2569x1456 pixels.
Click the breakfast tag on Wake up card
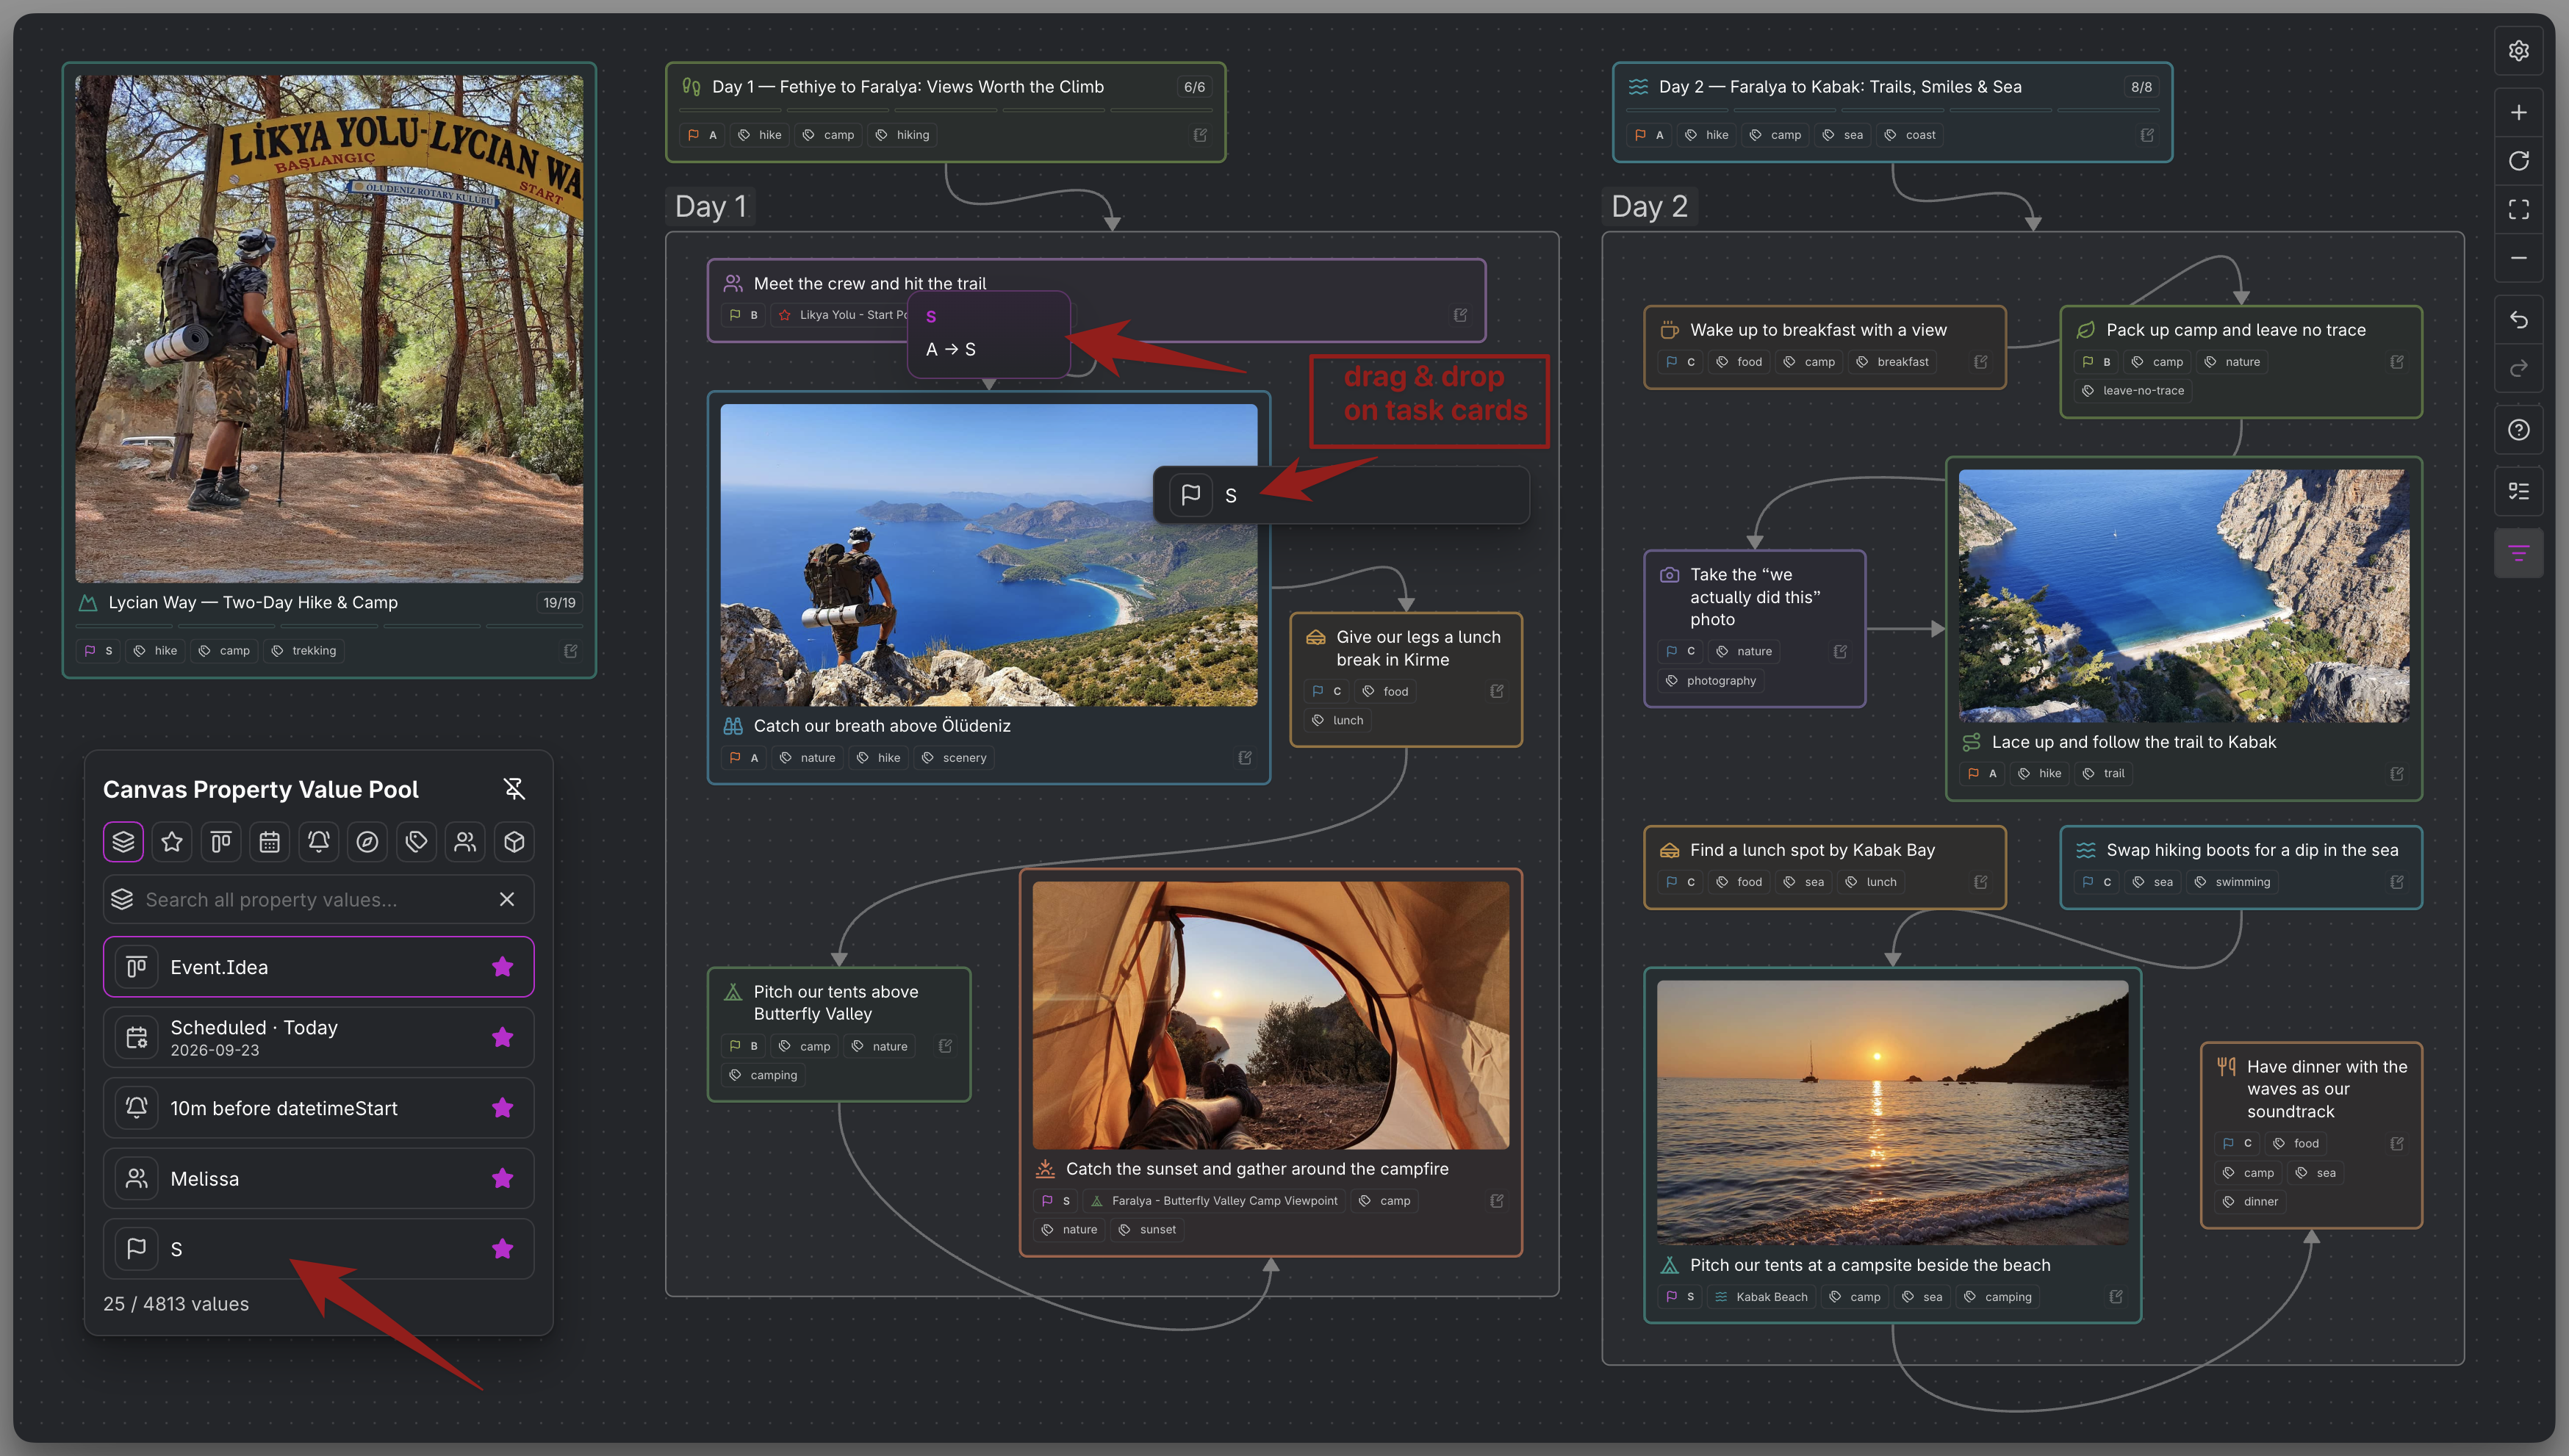pyautogui.click(x=1892, y=362)
